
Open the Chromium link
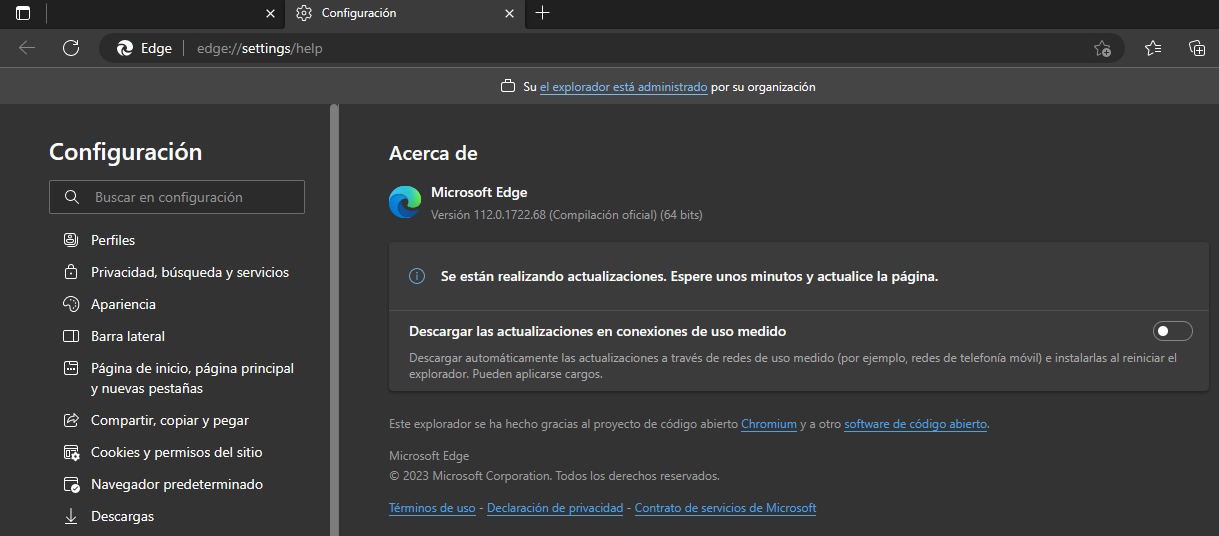click(x=769, y=424)
